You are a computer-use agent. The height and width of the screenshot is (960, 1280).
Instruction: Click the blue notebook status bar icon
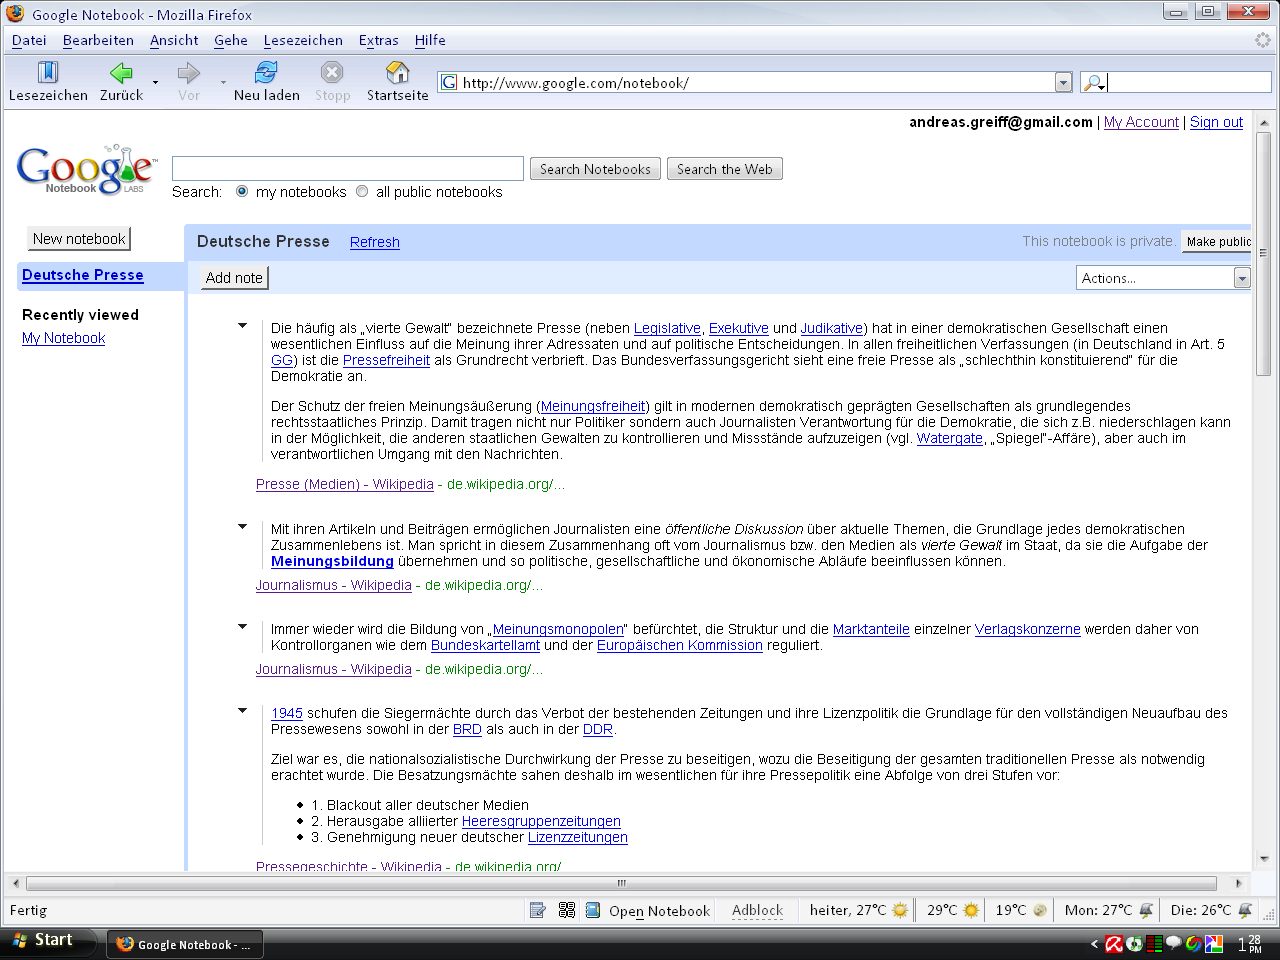coord(592,910)
